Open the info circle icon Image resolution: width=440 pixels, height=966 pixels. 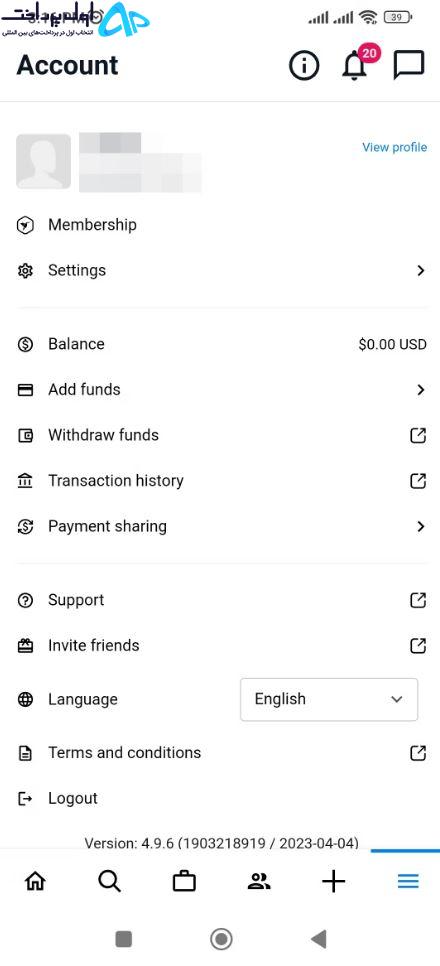(x=304, y=65)
